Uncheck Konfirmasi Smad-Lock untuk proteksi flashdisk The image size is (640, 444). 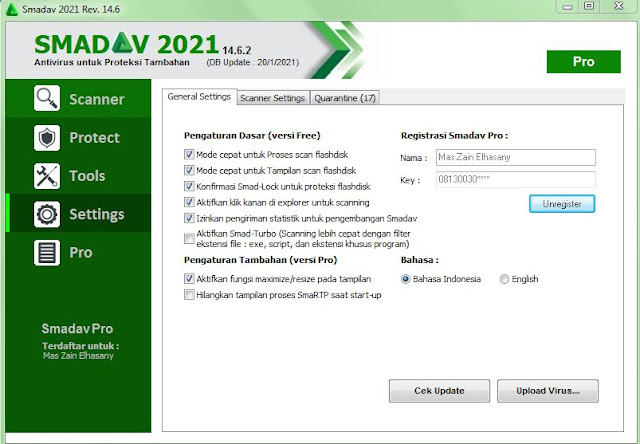click(x=189, y=186)
